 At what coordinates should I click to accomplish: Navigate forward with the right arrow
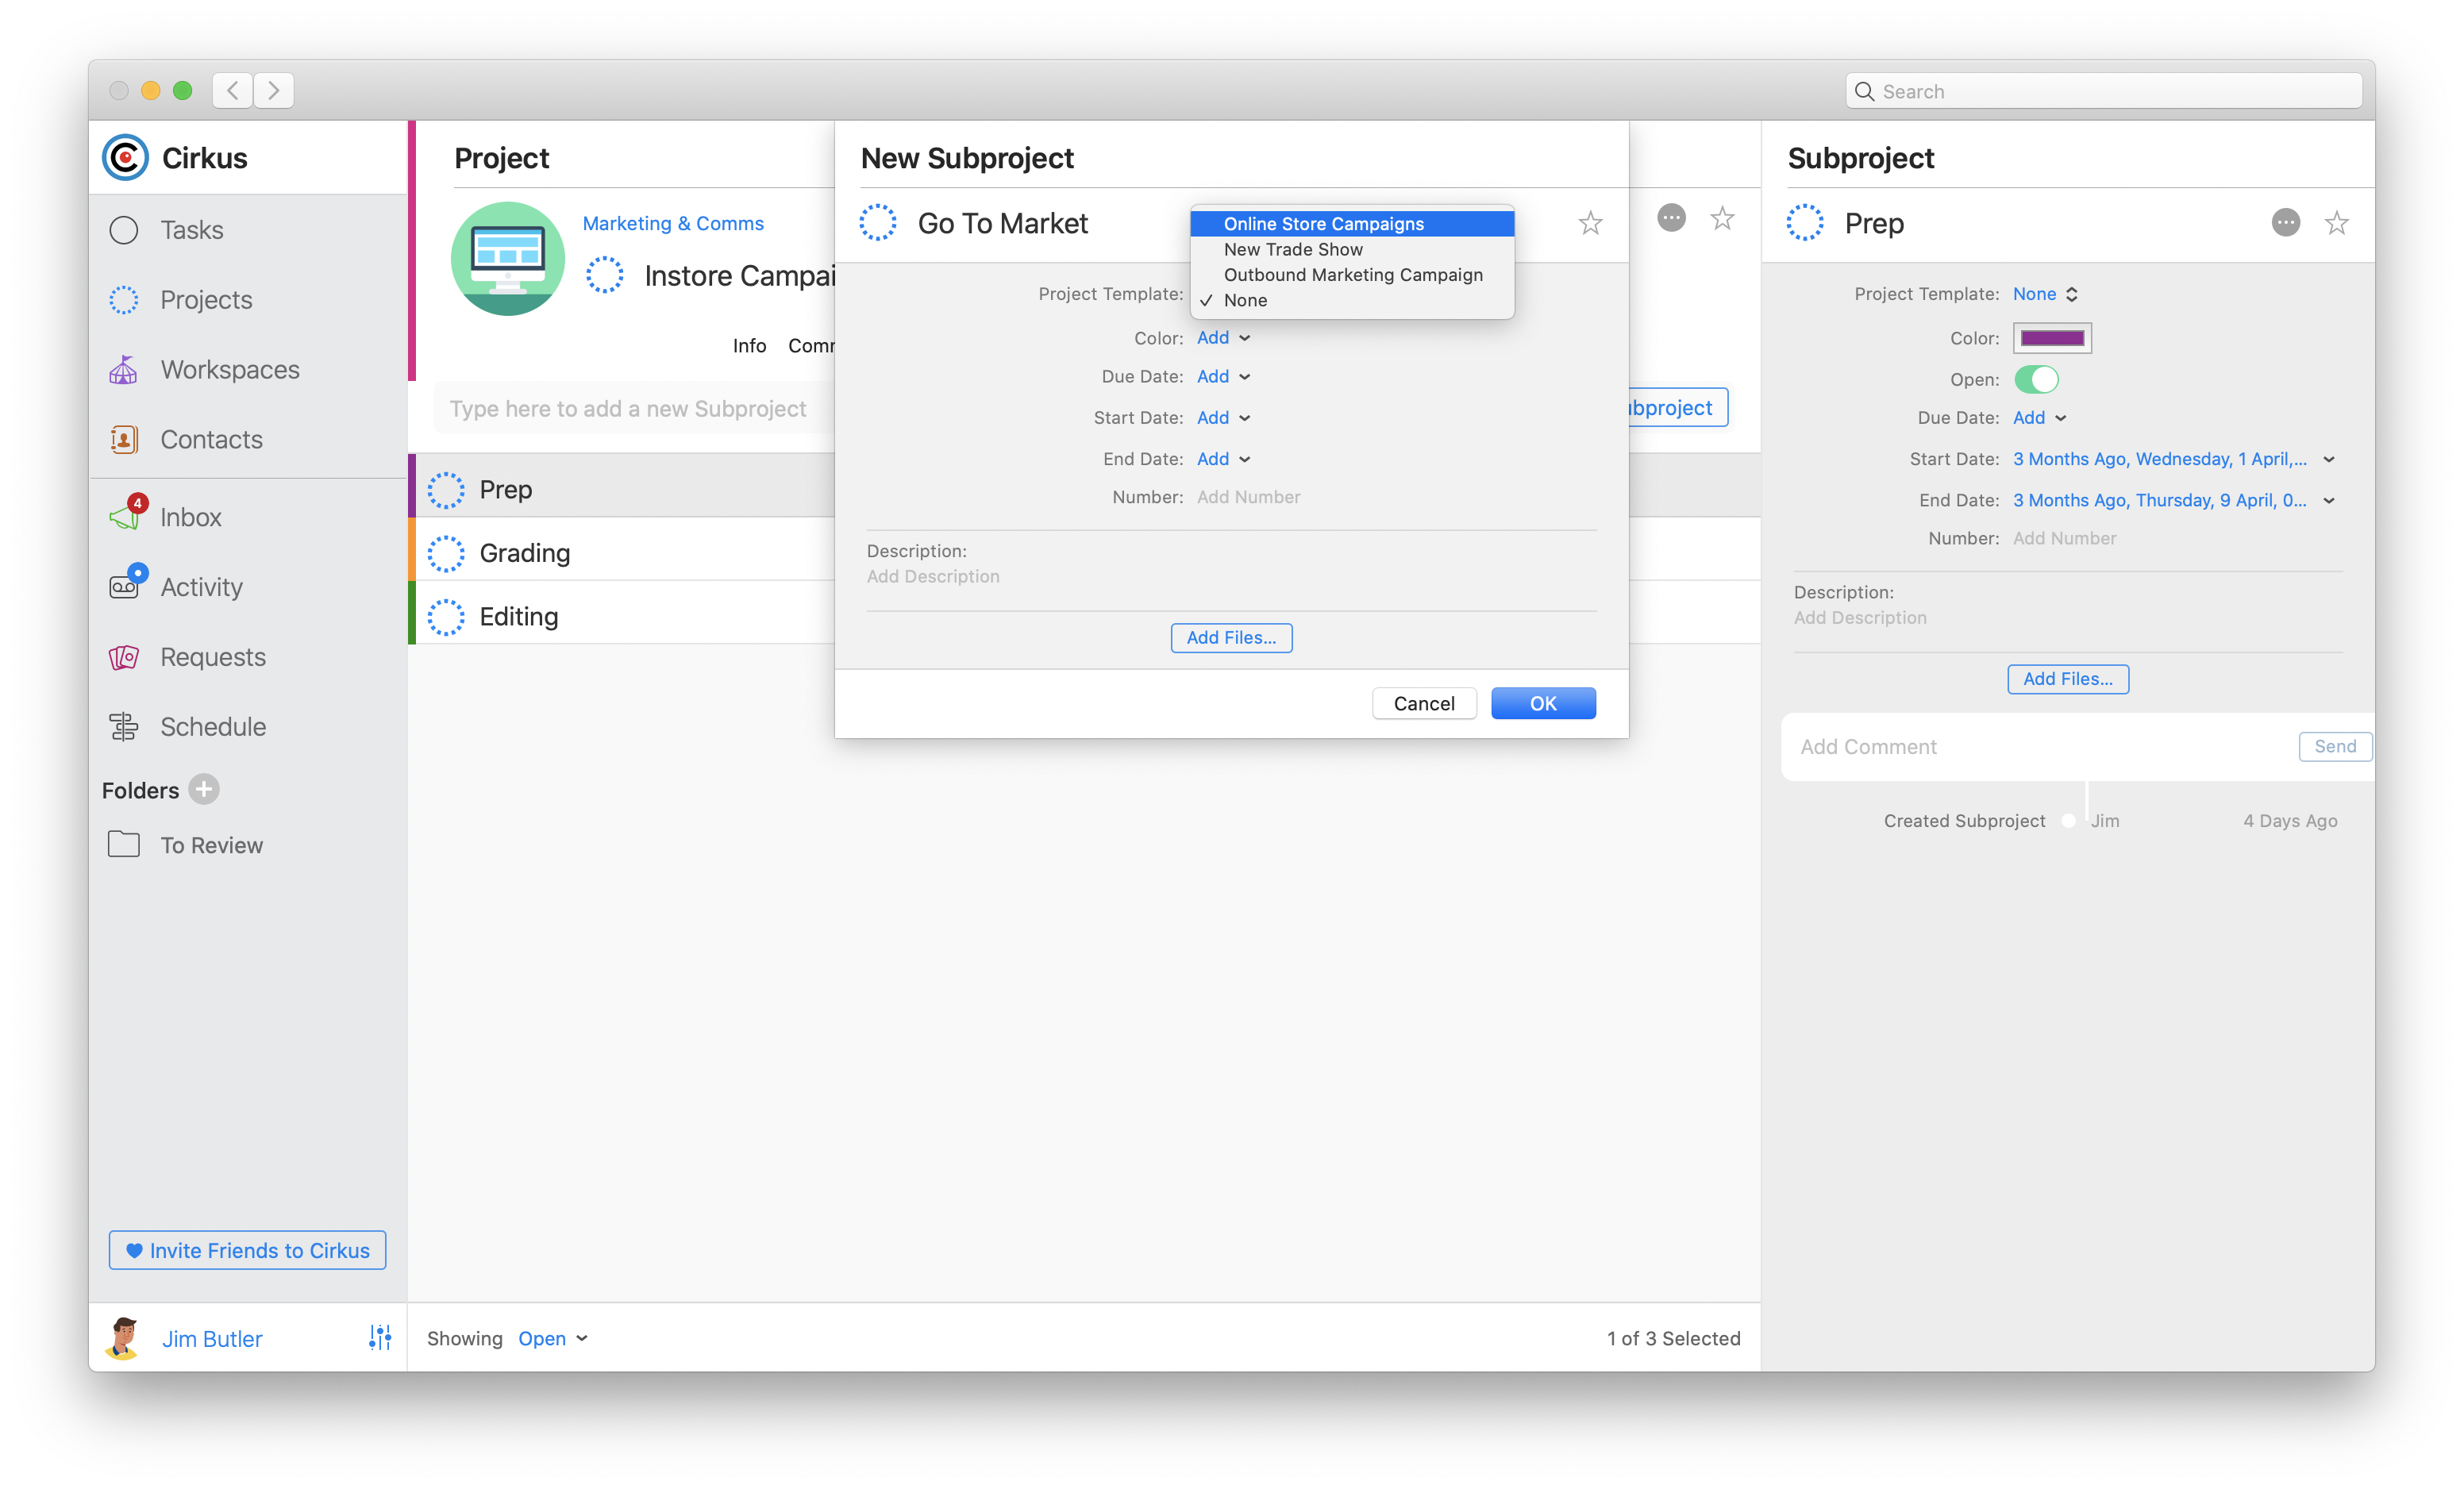point(273,91)
